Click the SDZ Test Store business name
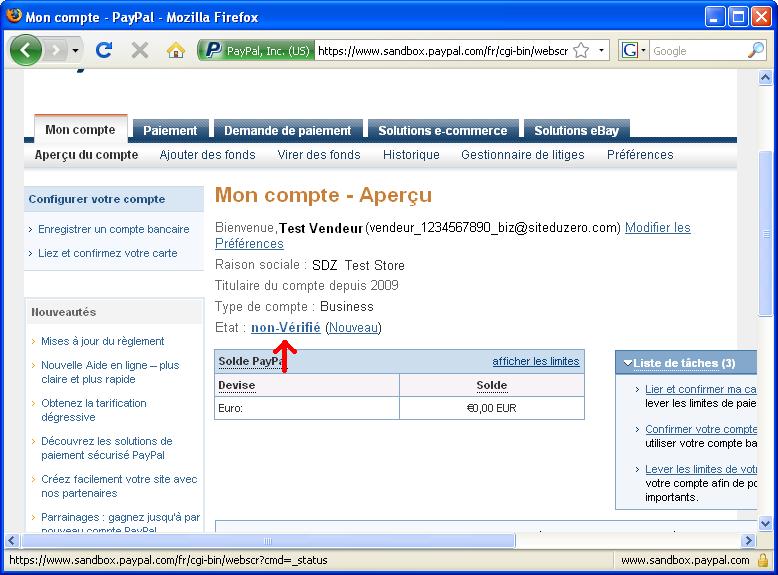778x575 pixels. pos(358,265)
